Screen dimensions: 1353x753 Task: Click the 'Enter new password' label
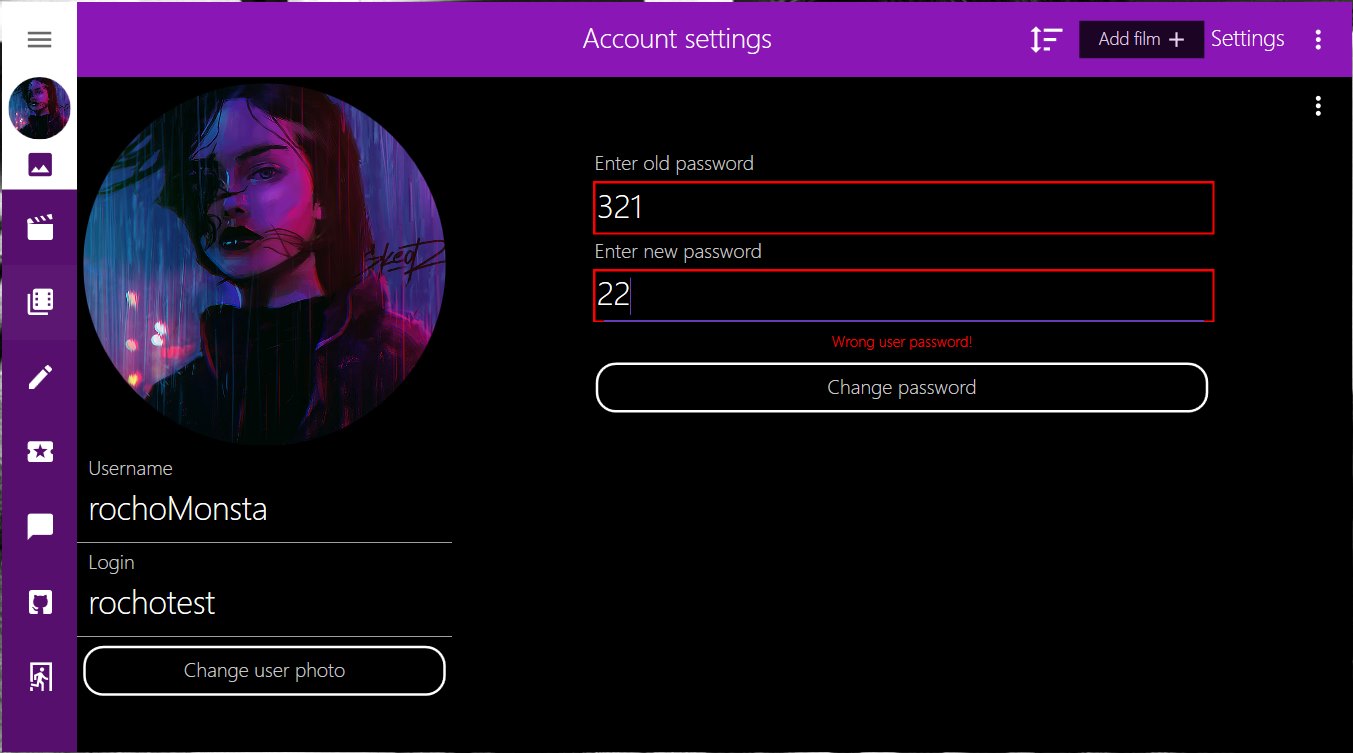(678, 251)
